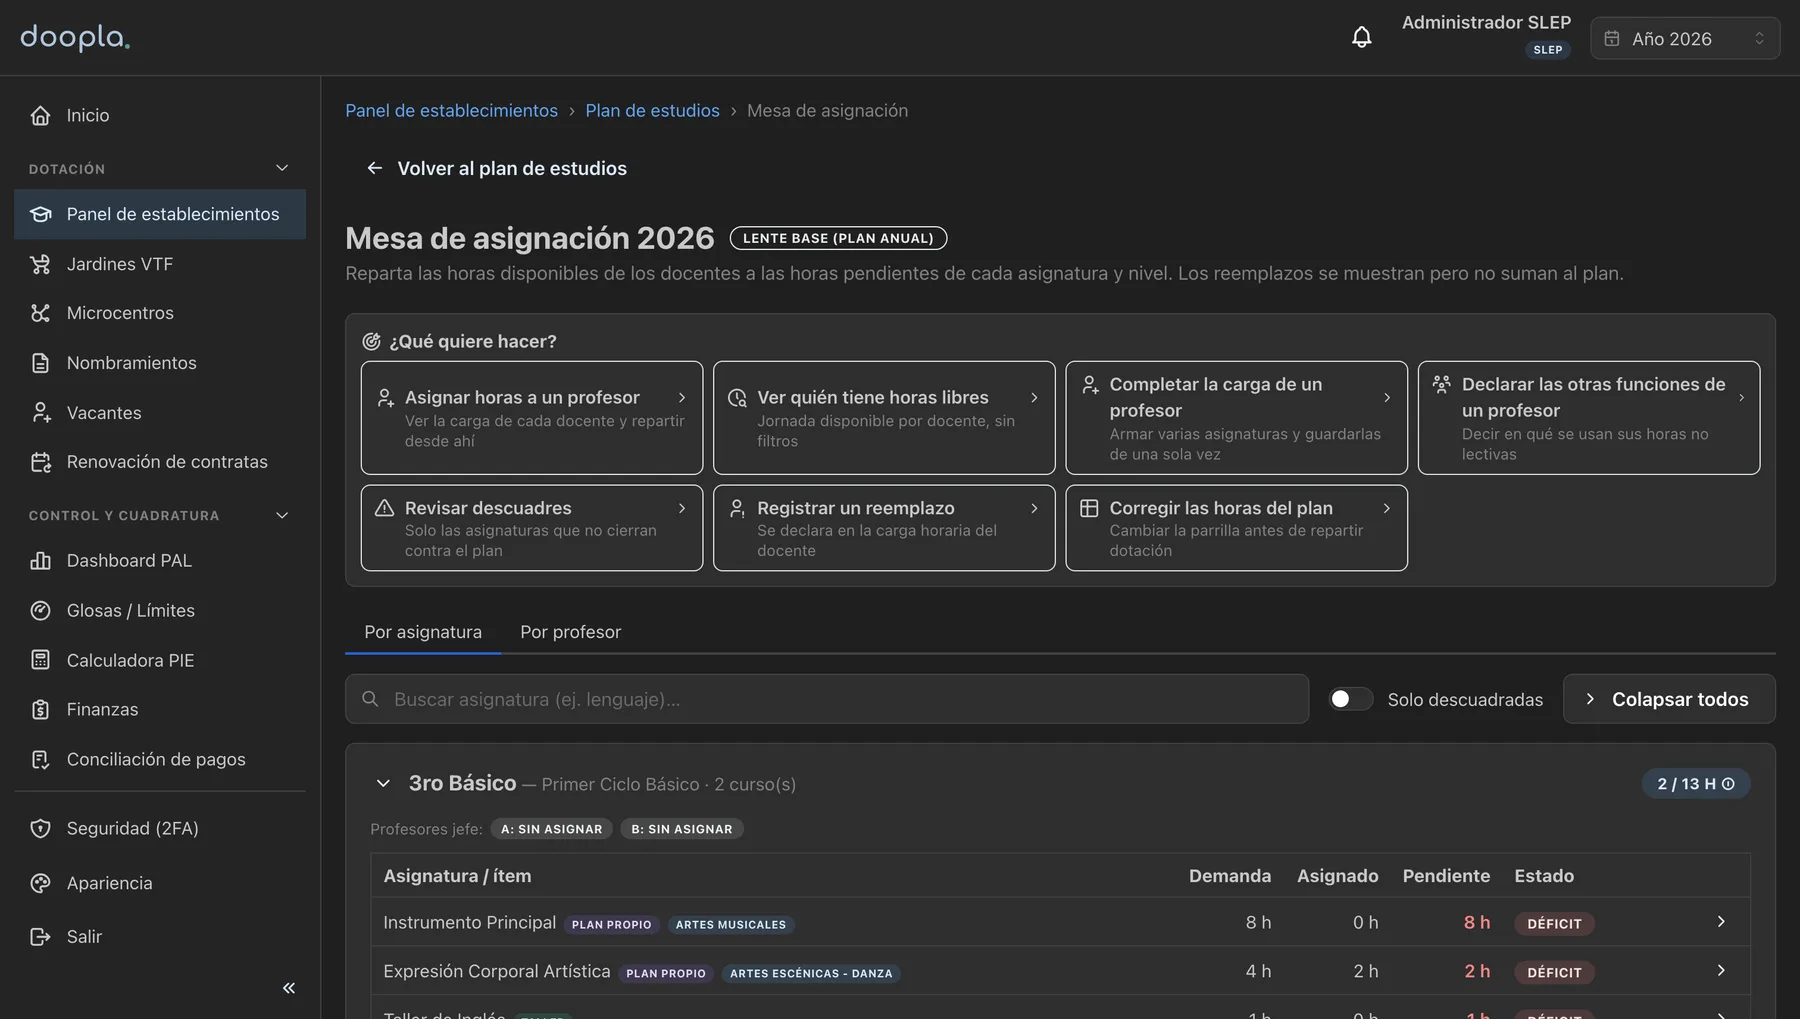Collapse the DOTACIÓN sidebar section
This screenshot has height=1019, width=1800.
pos(282,168)
